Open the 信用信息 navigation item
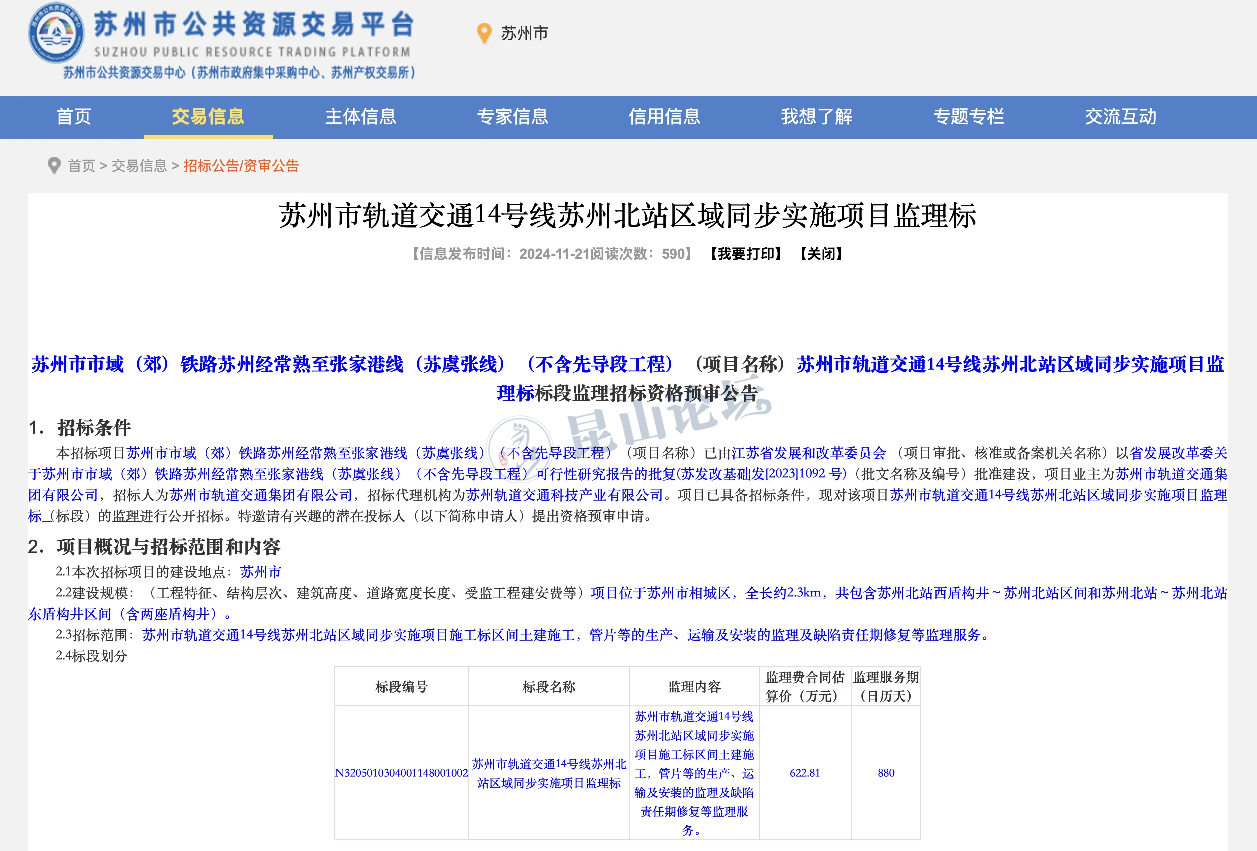 tap(664, 117)
